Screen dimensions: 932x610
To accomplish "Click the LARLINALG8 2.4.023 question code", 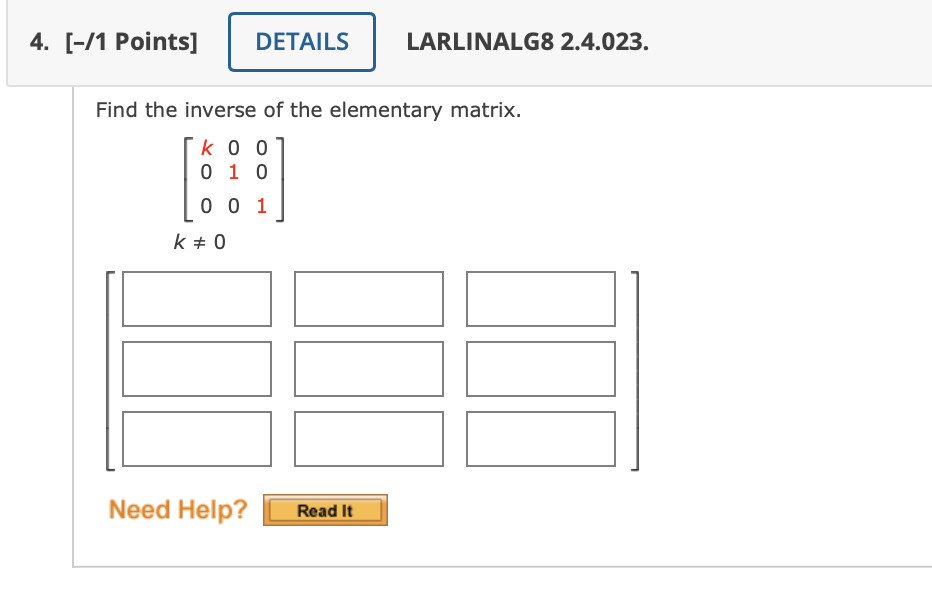I will (x=527, y=42).
